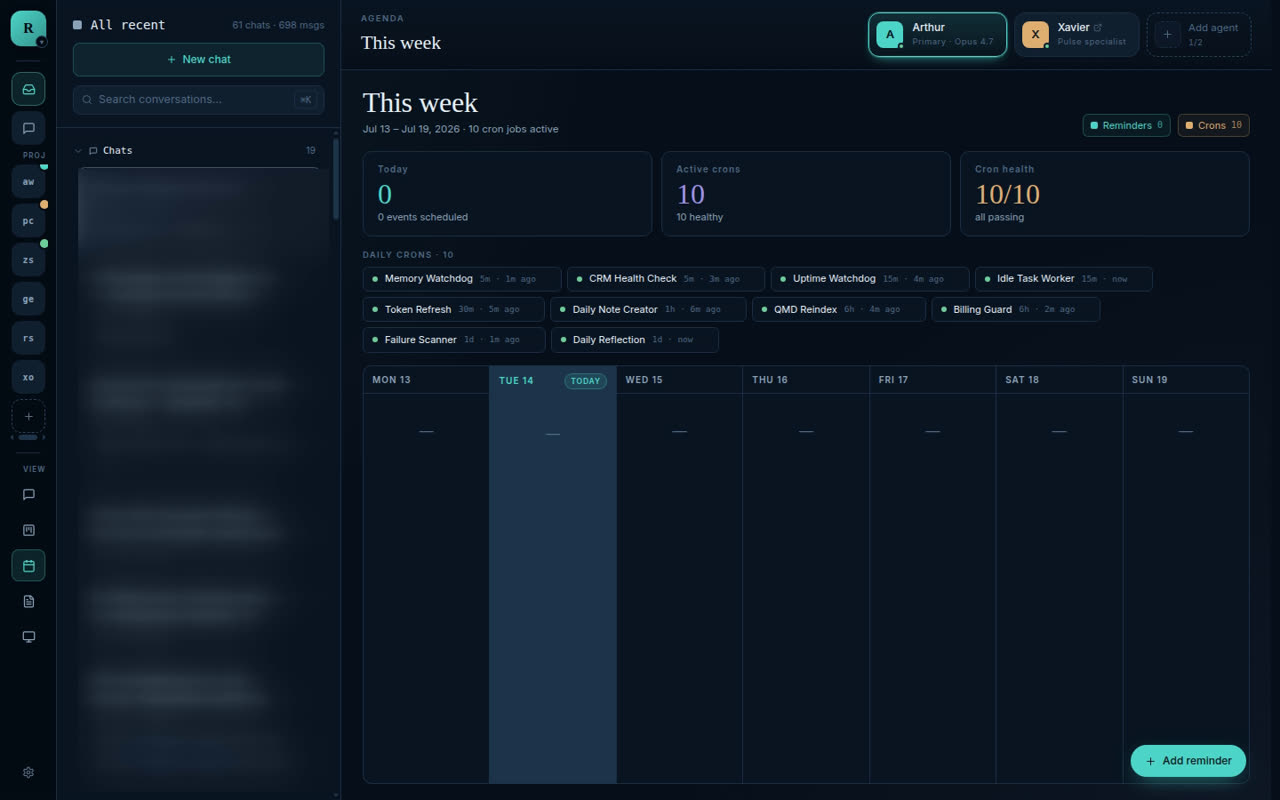Open the inbox icon in the left rail
Viewport: 1280px width, 800px height.
coord(28,89)
